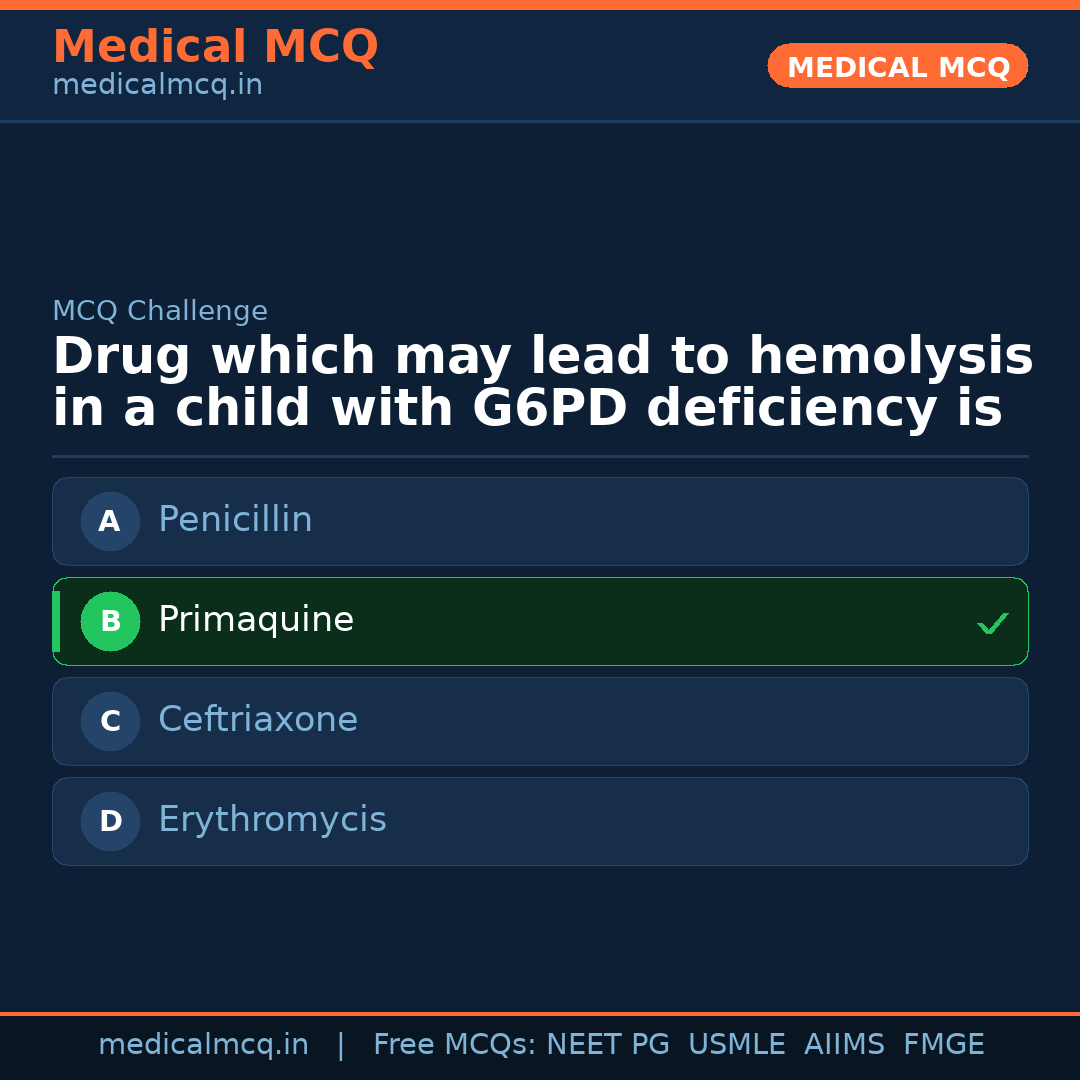This screenshot has height=1080, width=1080.
Task: Click the letter C option badge
Action: tap(110, 721)
